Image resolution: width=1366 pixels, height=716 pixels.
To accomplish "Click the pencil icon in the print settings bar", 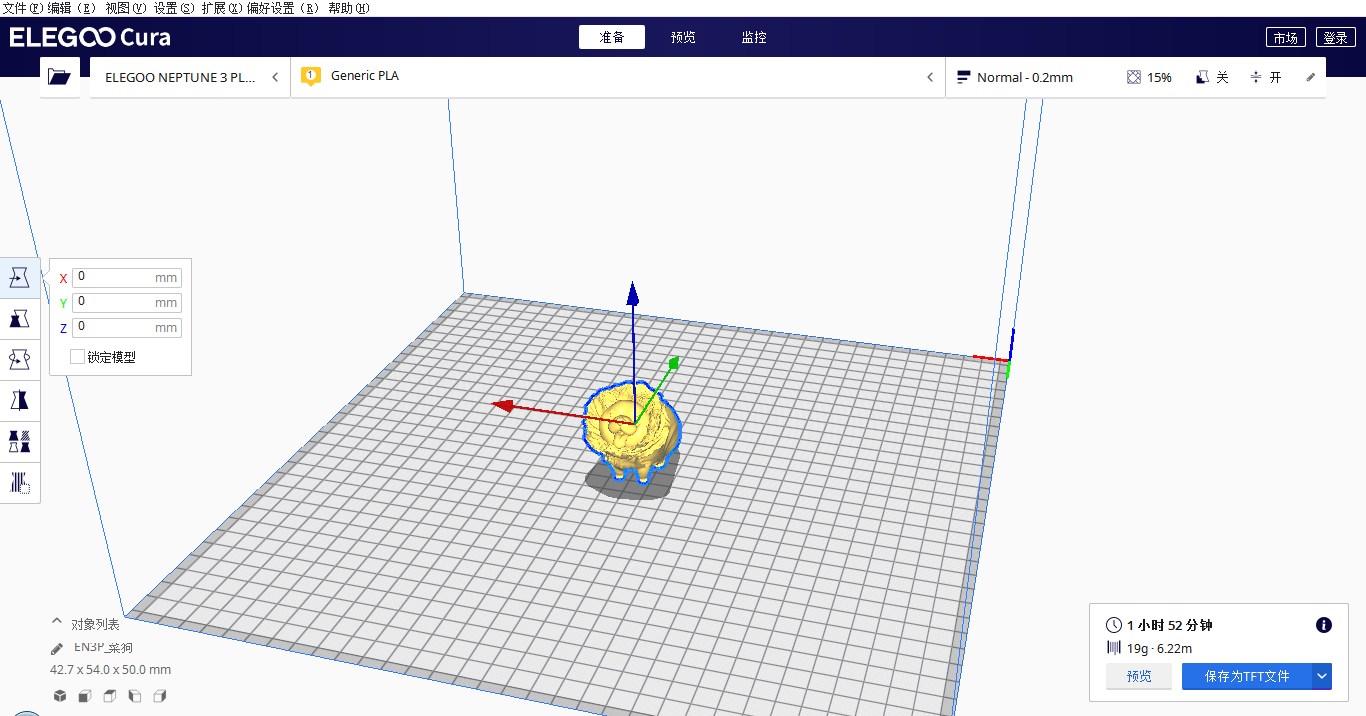I will point(1311,77).
